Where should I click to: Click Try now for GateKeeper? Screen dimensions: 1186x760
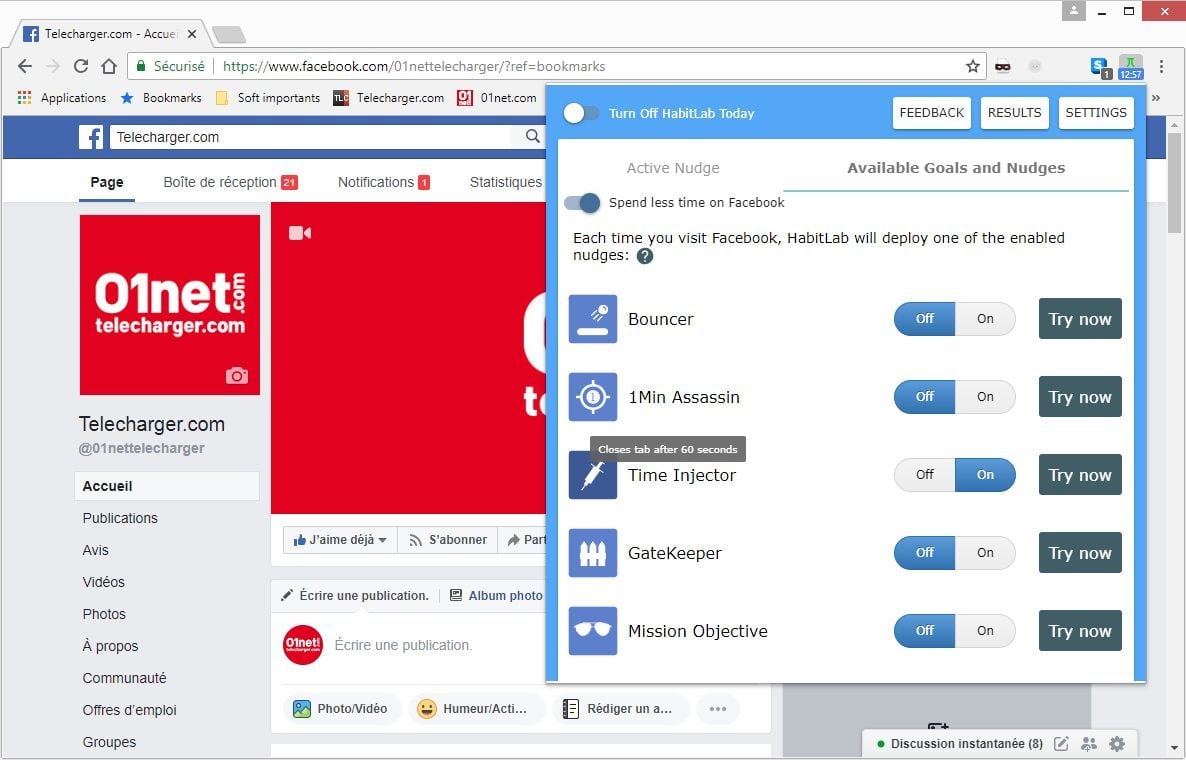coord(1080,553)
